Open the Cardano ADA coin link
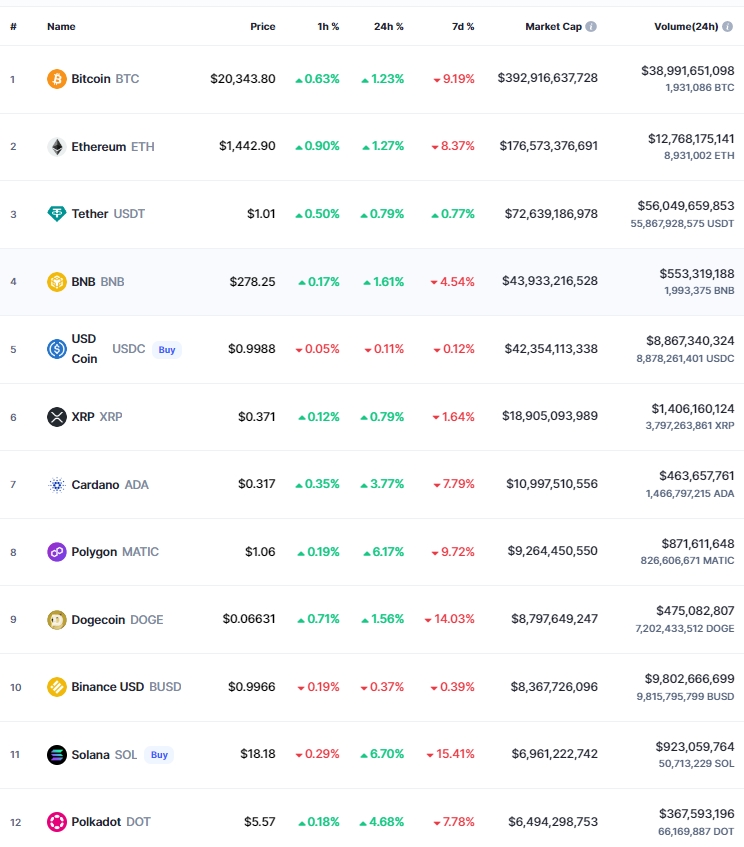744x847 pixels. point(110,485)
